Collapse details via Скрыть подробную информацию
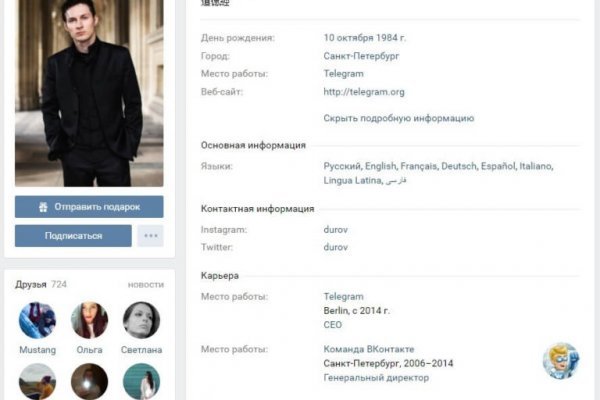600x400 pixels. (x=398, y=118)
